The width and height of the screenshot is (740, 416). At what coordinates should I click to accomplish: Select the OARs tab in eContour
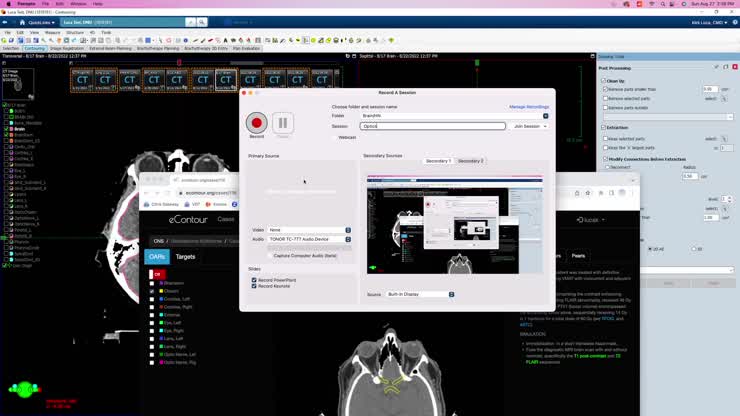coord(157,257)
